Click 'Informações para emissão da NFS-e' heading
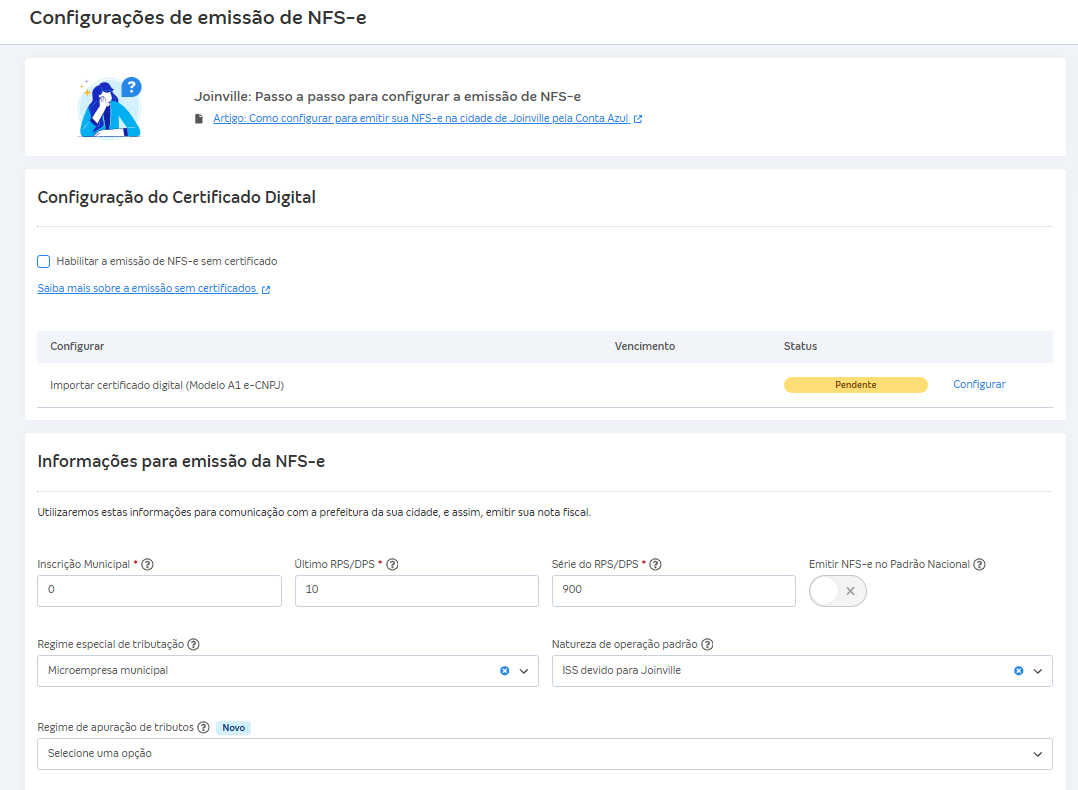The height and width of the screenshot is (790, 1078). click(x=181, y=461)
